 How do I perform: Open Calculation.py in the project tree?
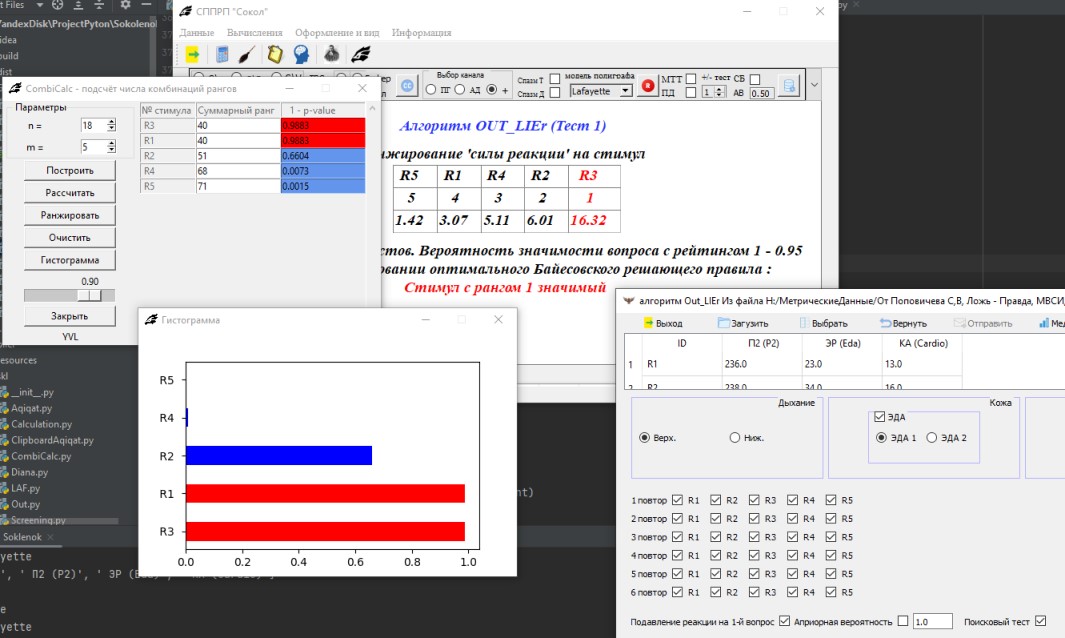point(41,424)
